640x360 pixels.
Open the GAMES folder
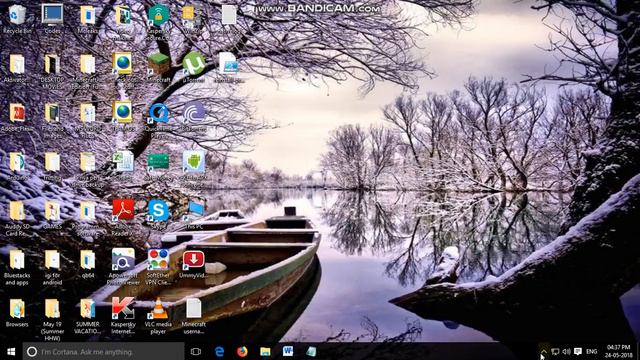coord(52,214)
